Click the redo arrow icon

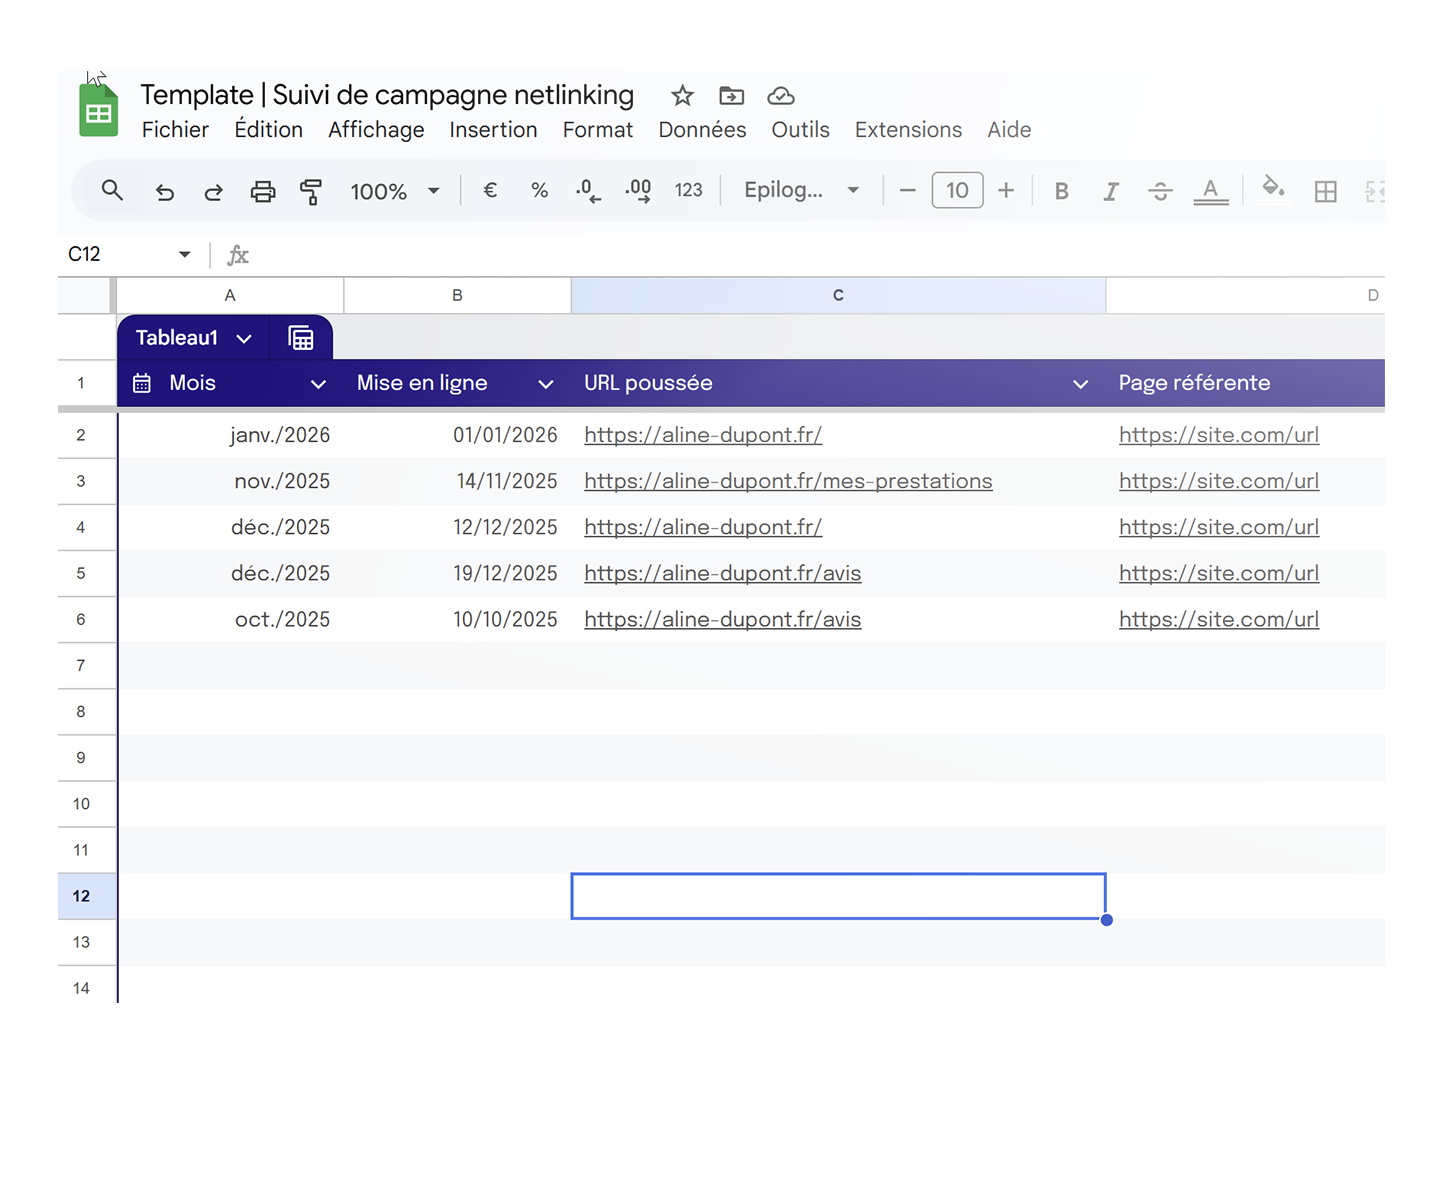[213, 191]
